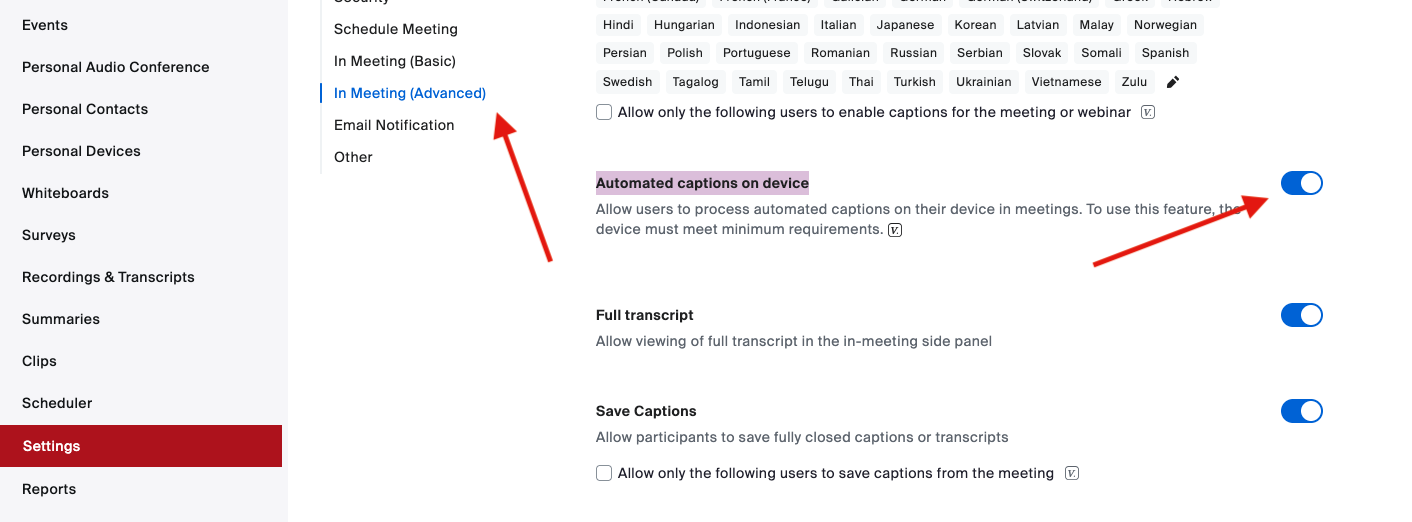Jump to the Email Notification section
Screen dimensions: 1412x522
394,125
